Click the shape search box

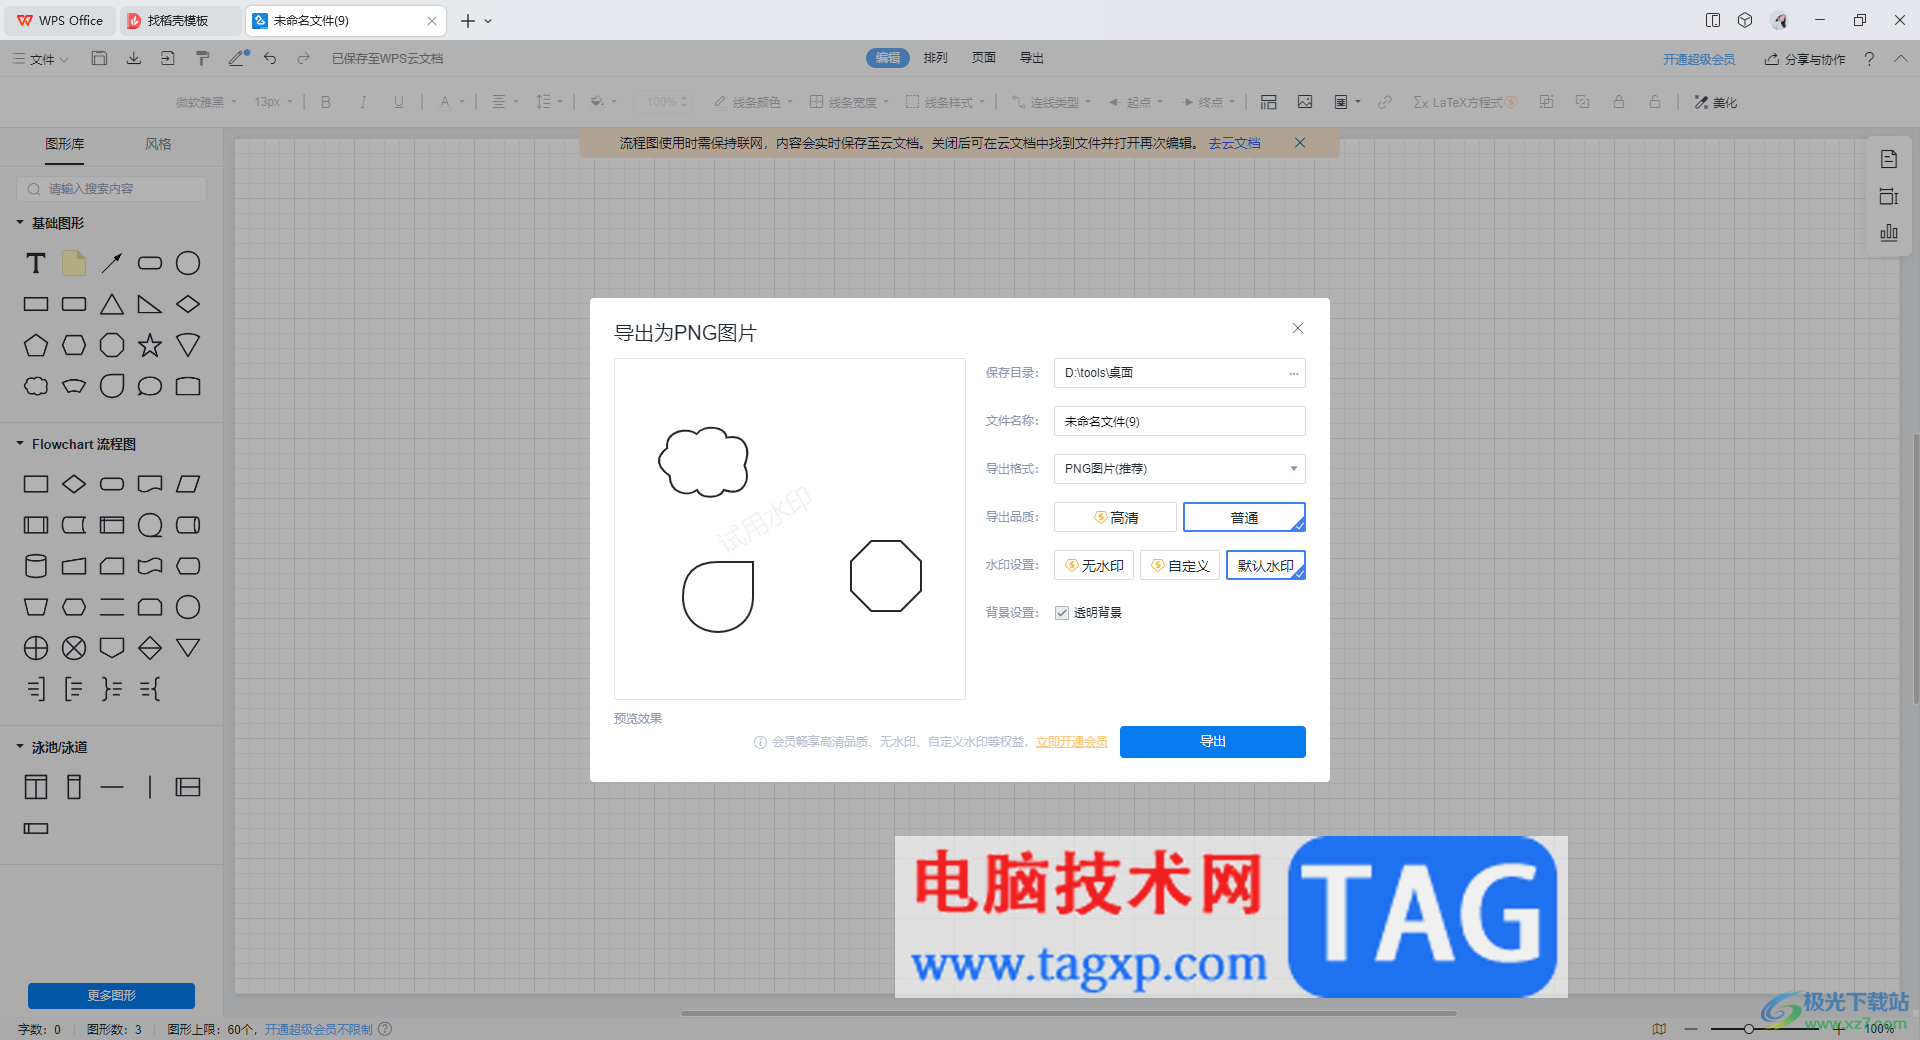(x=112, y=189)
